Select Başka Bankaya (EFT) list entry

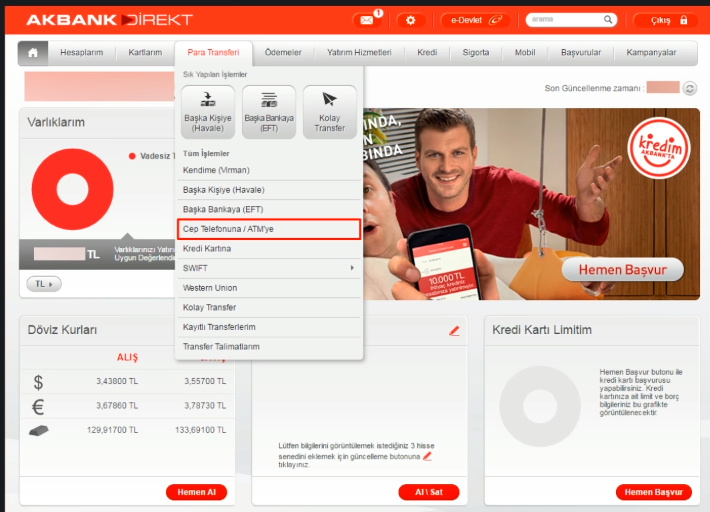269,210
